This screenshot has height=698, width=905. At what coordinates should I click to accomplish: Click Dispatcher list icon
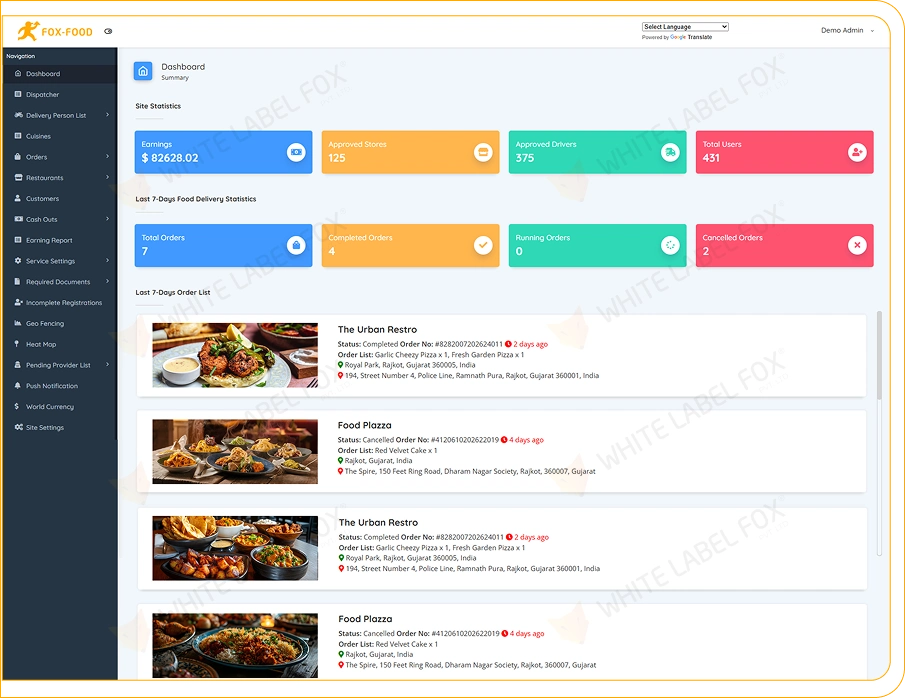[x=18, y=94]
